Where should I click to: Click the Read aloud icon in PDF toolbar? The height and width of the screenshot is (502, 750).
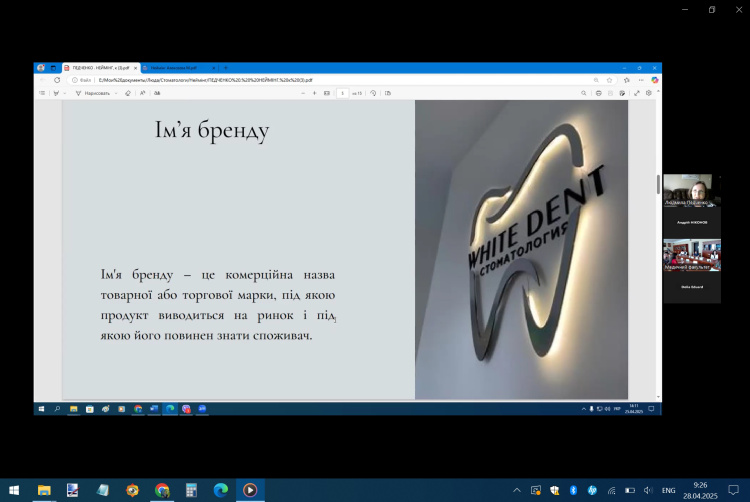pos(143,93)
